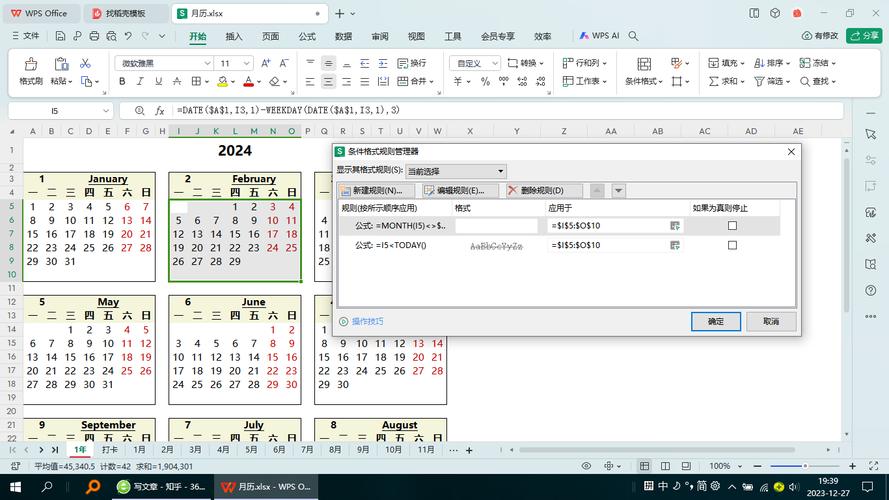Confirm dialog with 确定 button
This screenshot has width=889, height=500.
[716, 321]
